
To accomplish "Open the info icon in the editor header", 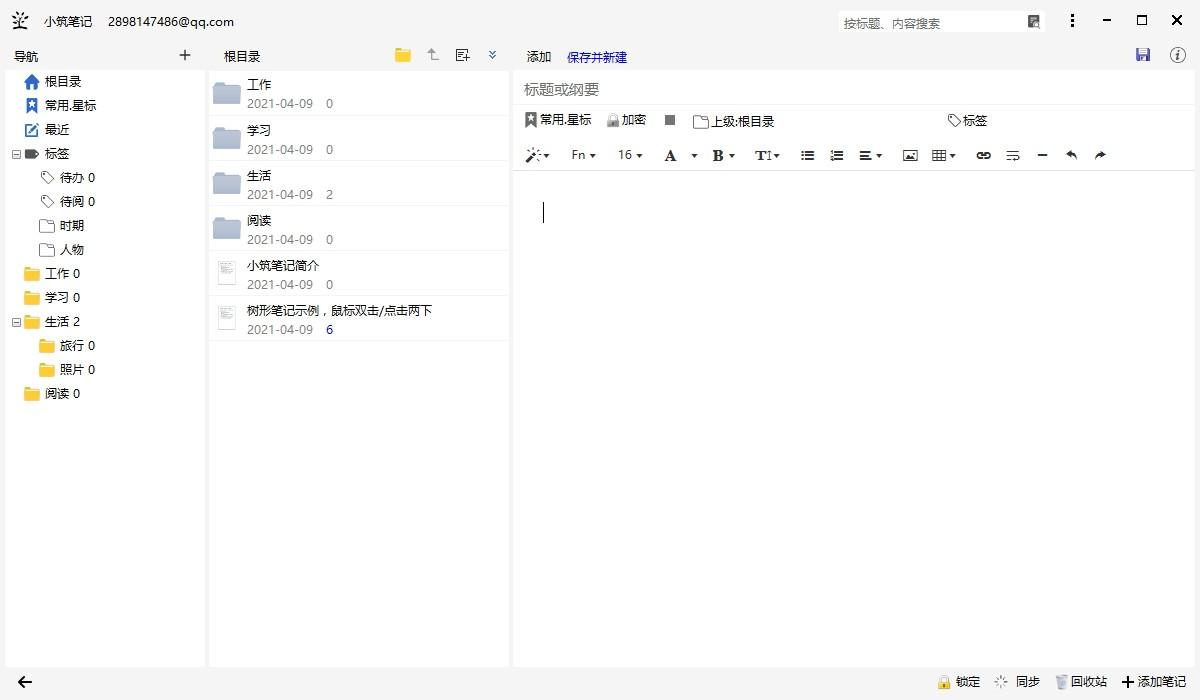I will [1178, 55].
